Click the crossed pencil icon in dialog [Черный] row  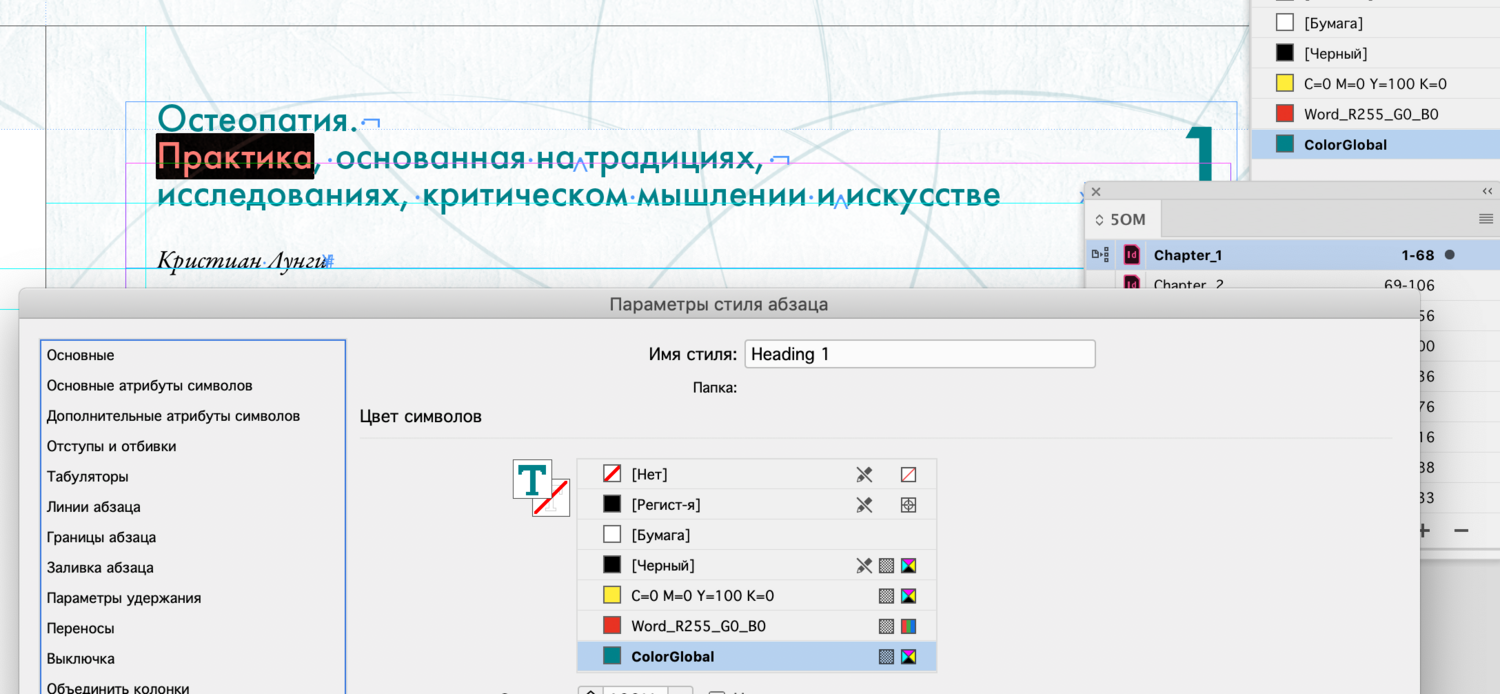[864, 566]
